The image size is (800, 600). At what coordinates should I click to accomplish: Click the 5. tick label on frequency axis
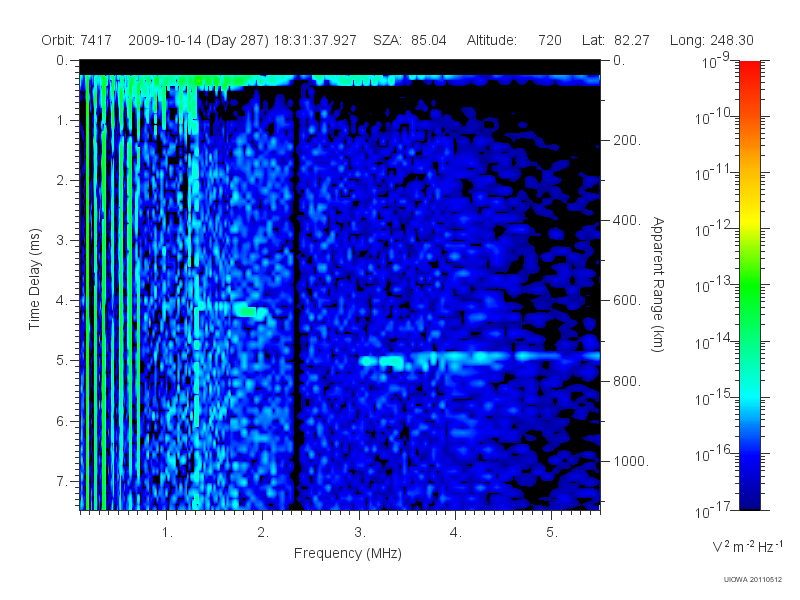(552, 533)
